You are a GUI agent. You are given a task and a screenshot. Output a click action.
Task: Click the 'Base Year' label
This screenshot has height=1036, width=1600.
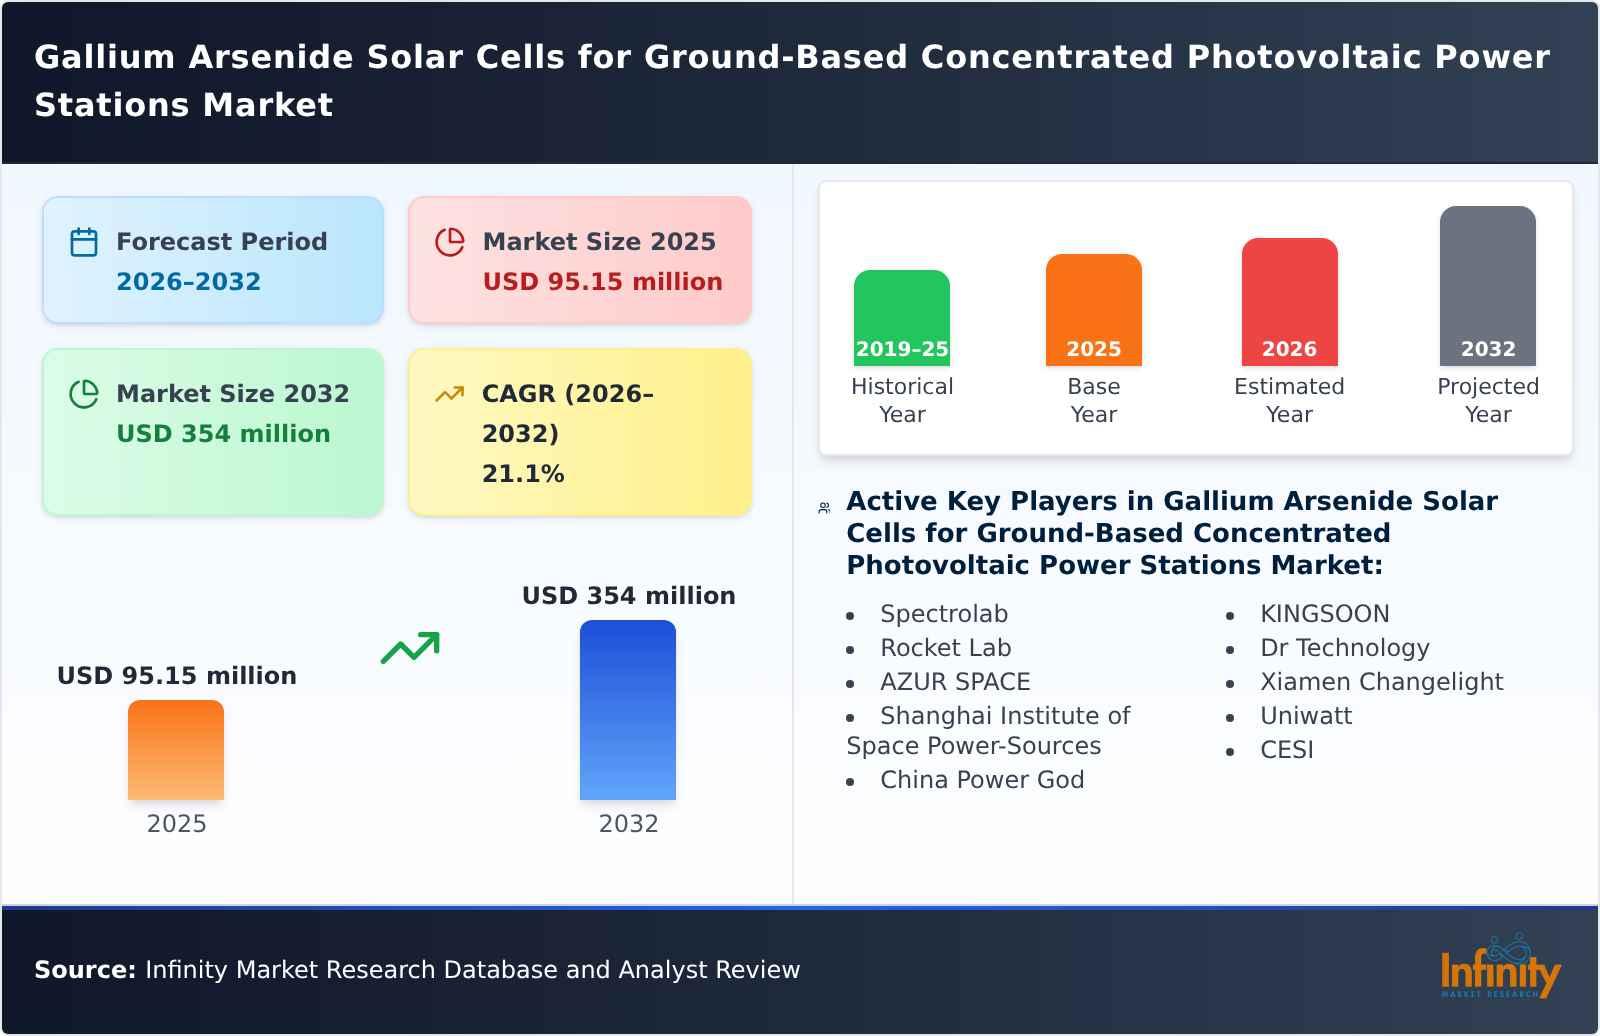[1094, 400]
